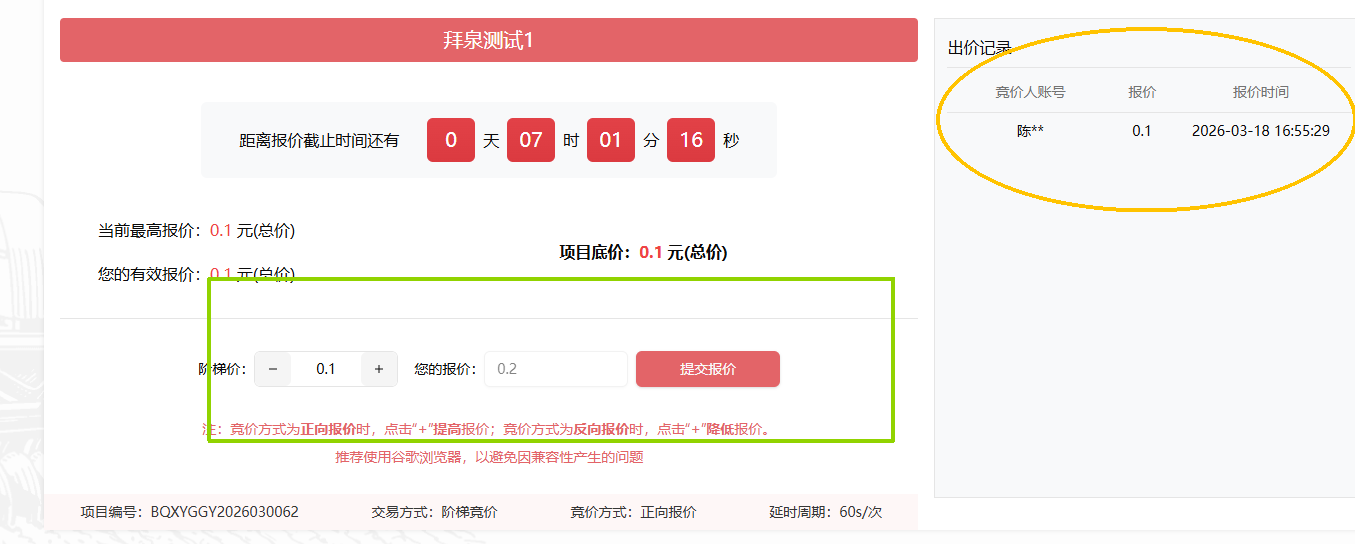Image resolution: width=1355 pixels, height=544 pixels.
Task: Click the 拜泉测试1 title banner
Action: (488, 40)
